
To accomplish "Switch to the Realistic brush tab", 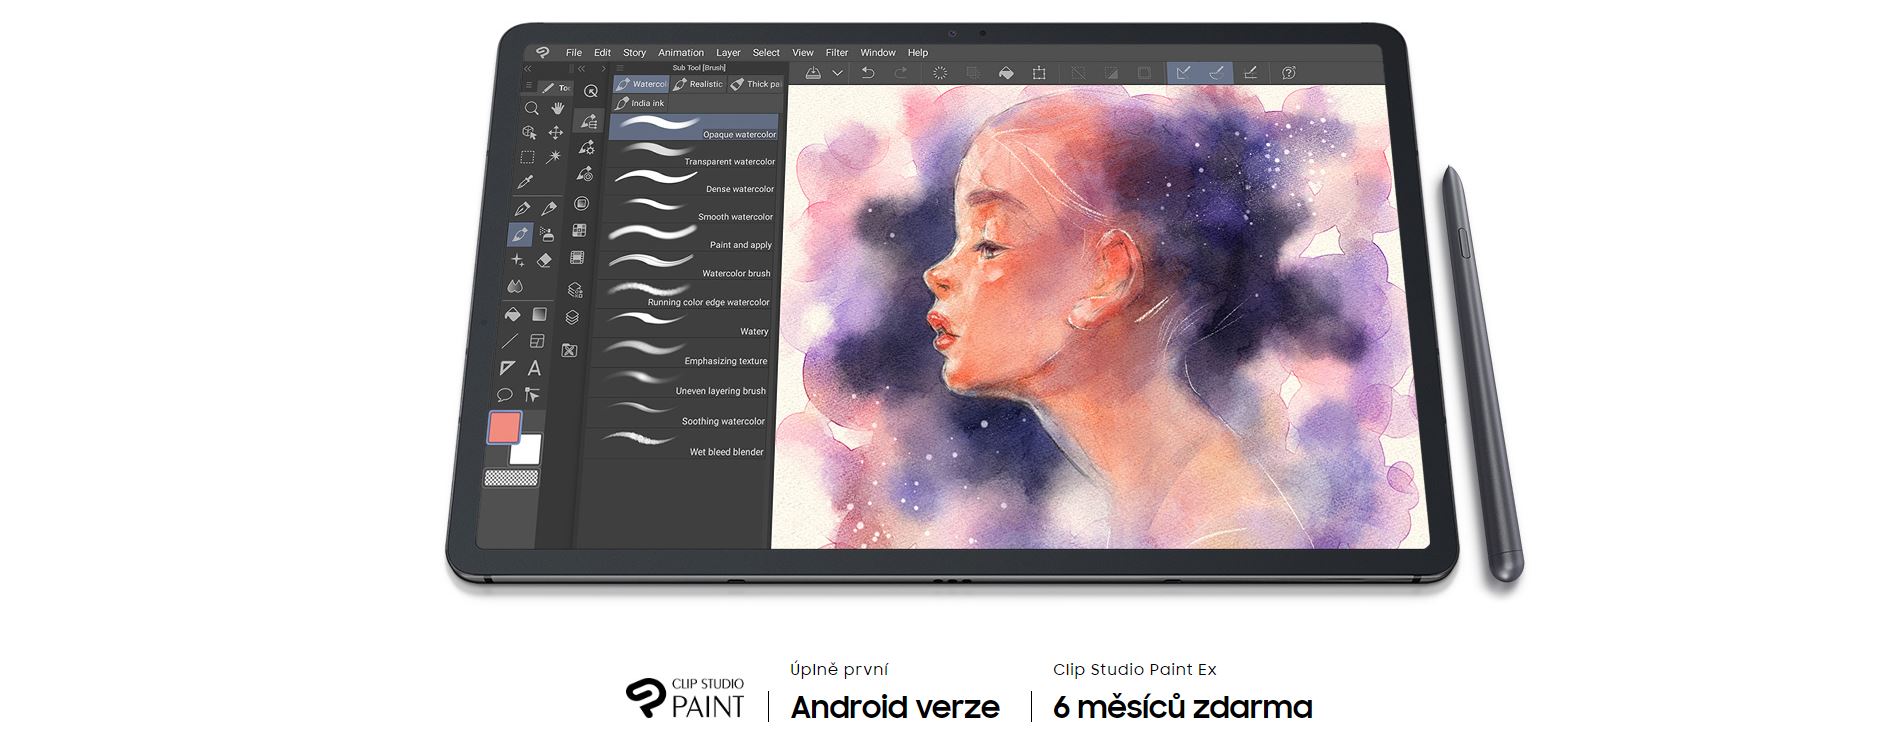I will [698, 85].
